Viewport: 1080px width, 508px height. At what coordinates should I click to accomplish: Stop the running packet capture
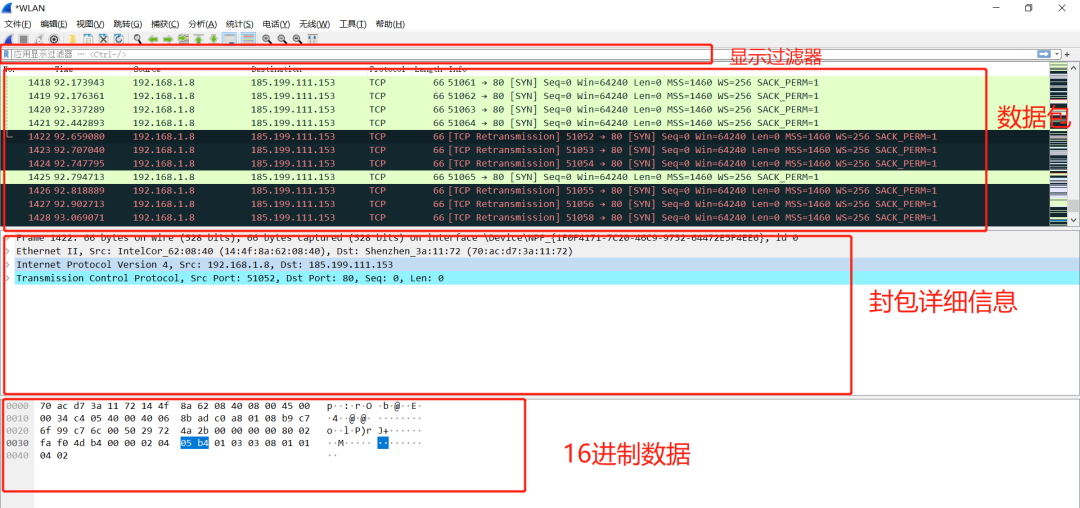(x=23, y=39)
